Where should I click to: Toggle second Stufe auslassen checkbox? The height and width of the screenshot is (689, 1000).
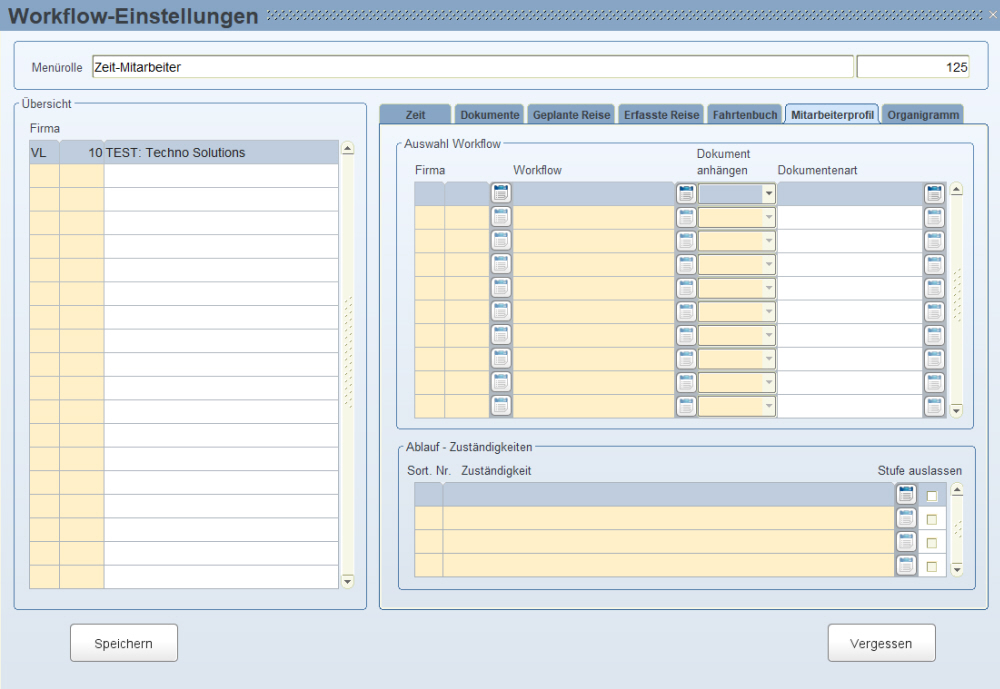pyautogui.click(x=932, y=520)
